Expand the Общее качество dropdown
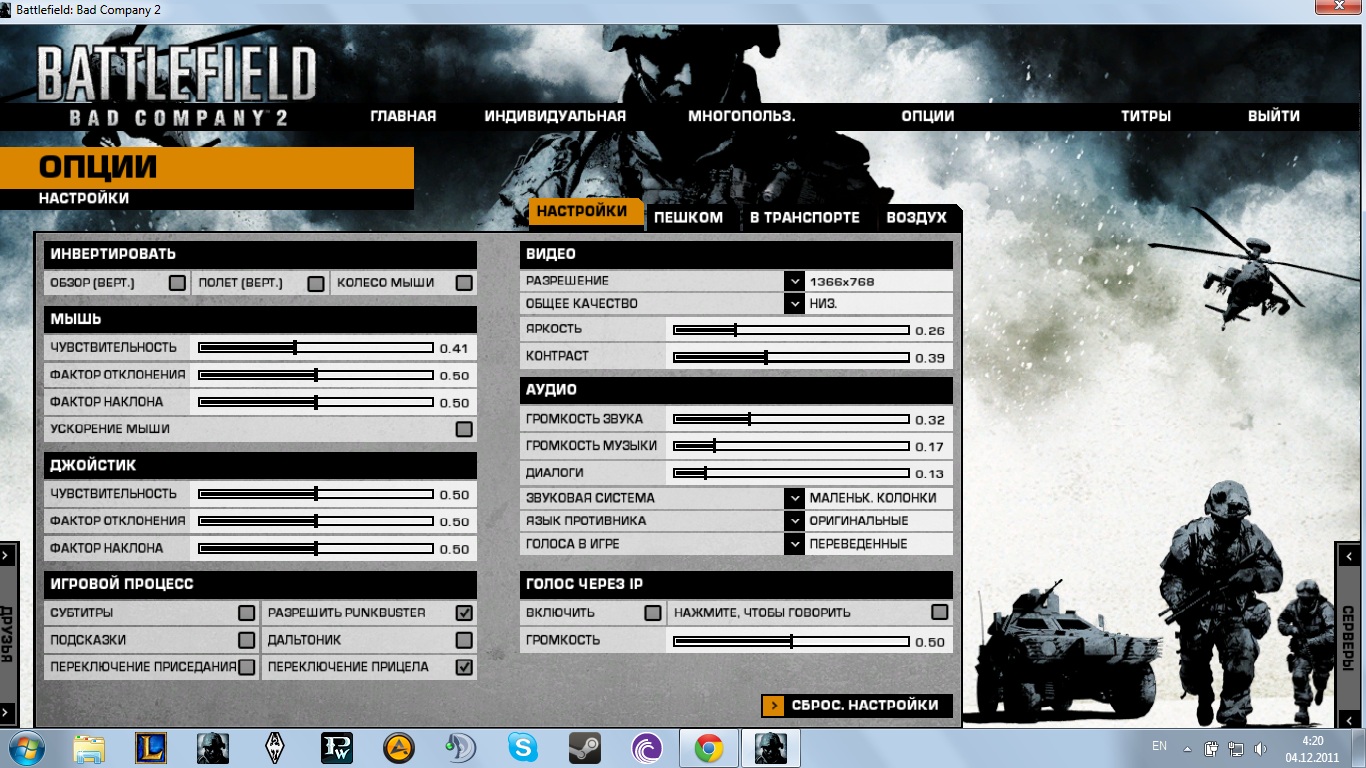The image size is (1366, 768). click(x=794, y=304)
